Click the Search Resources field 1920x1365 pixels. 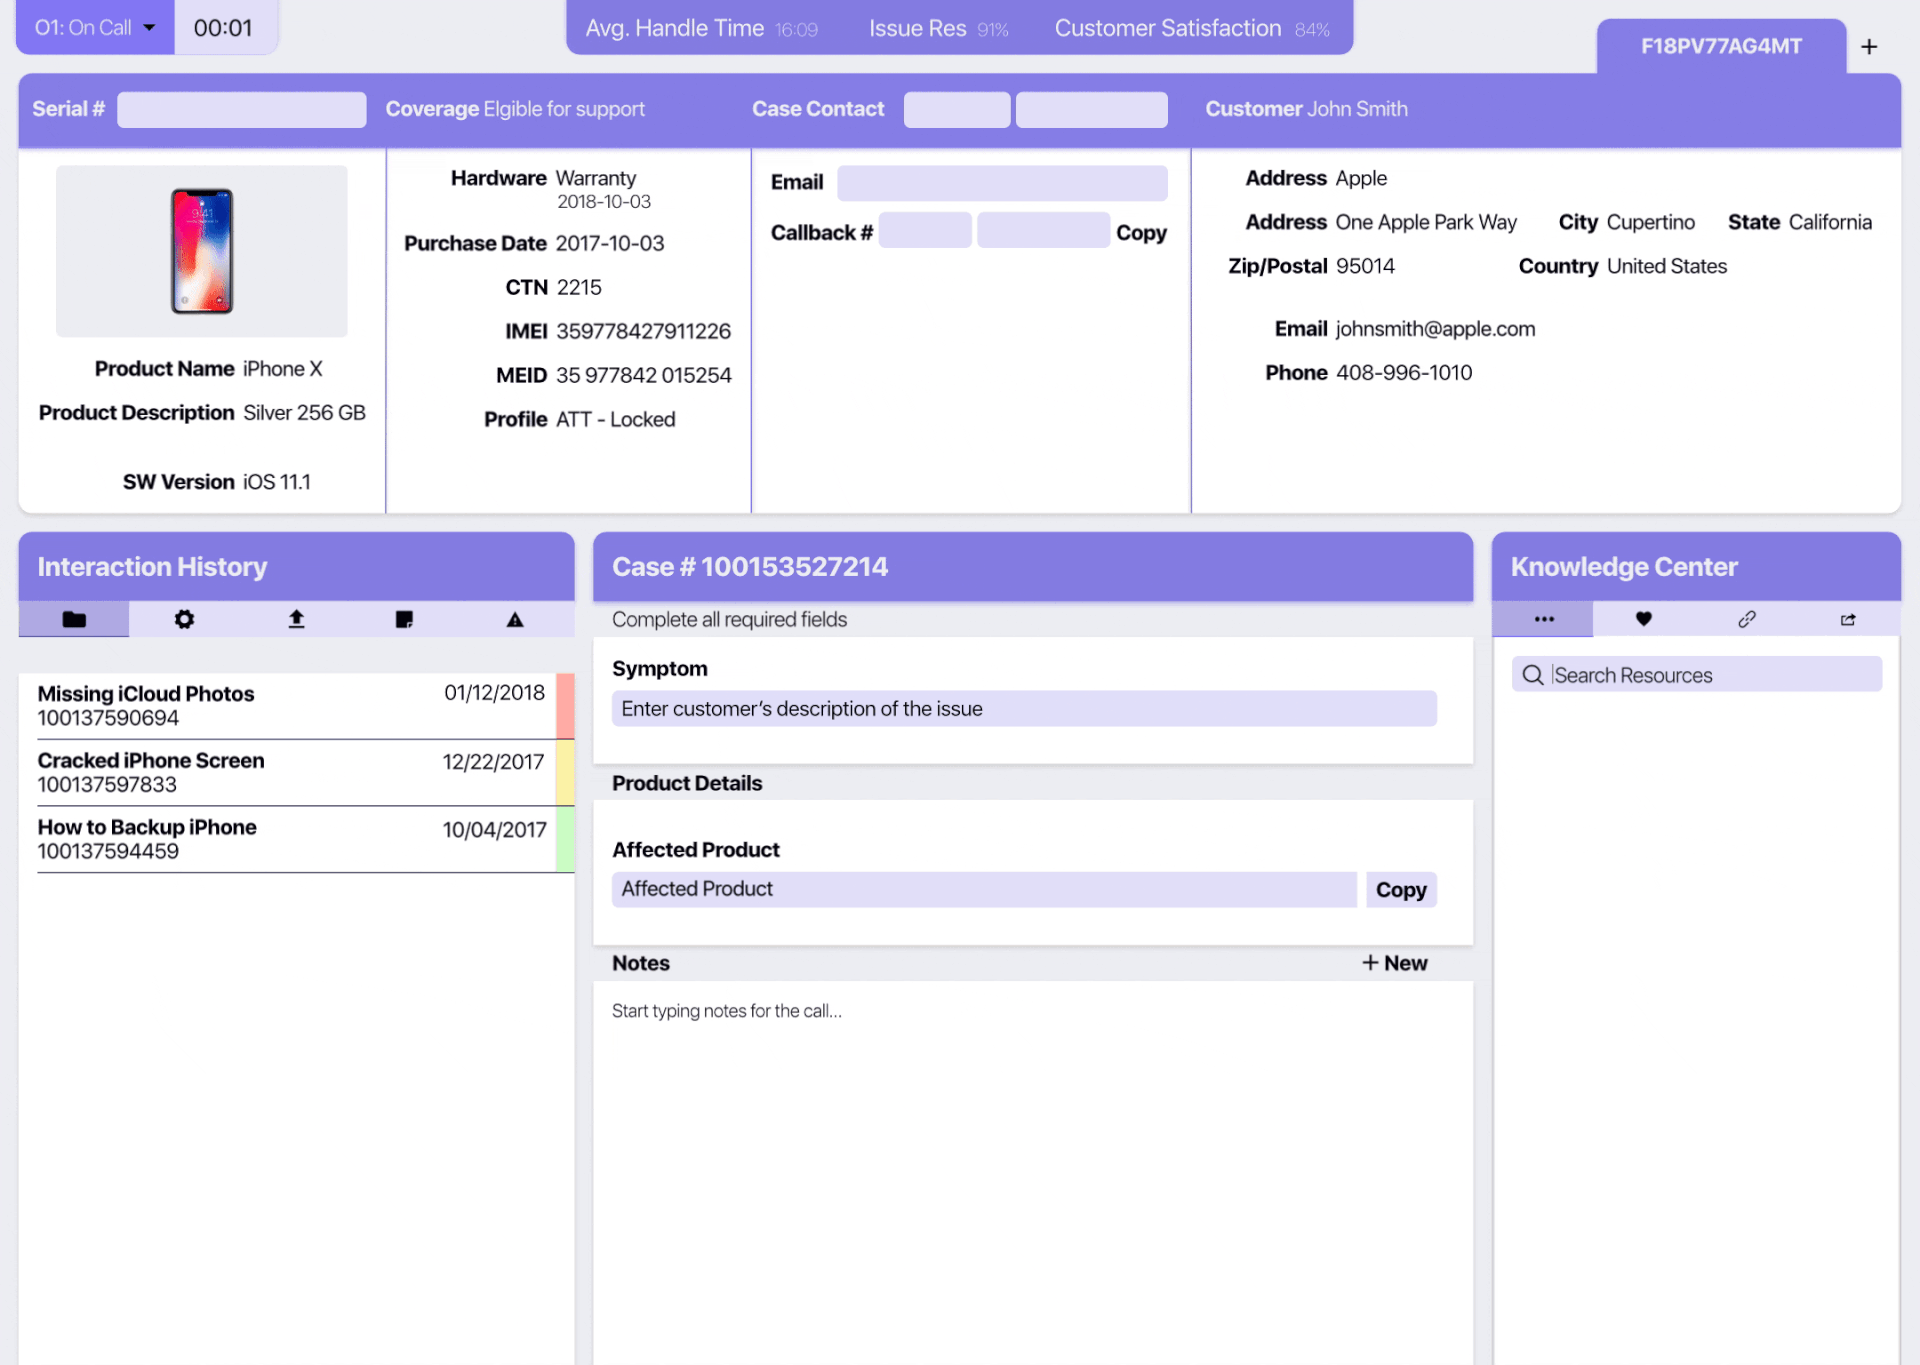pyautogui.click(x=1696, y=675)
